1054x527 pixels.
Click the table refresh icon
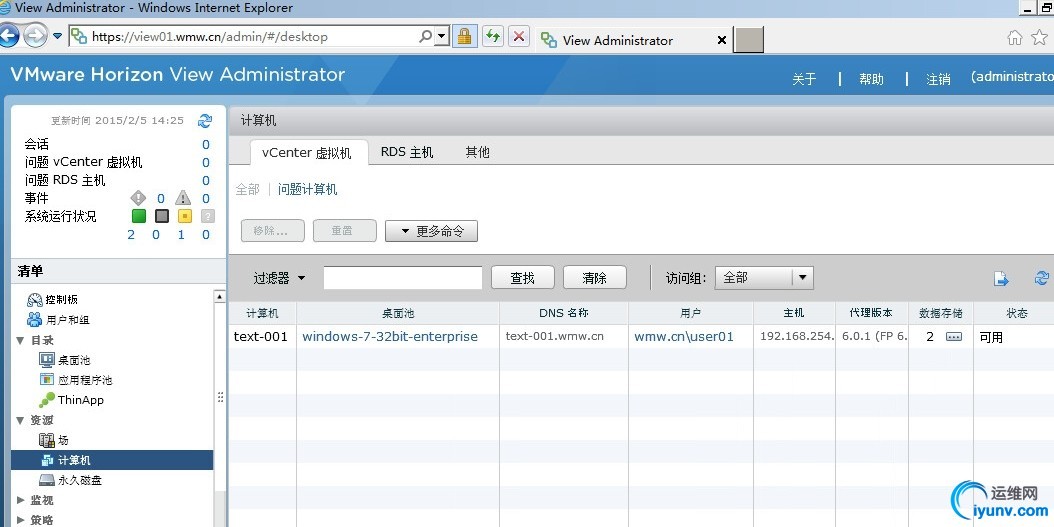pyautogui.click(x=1042, y=278)
